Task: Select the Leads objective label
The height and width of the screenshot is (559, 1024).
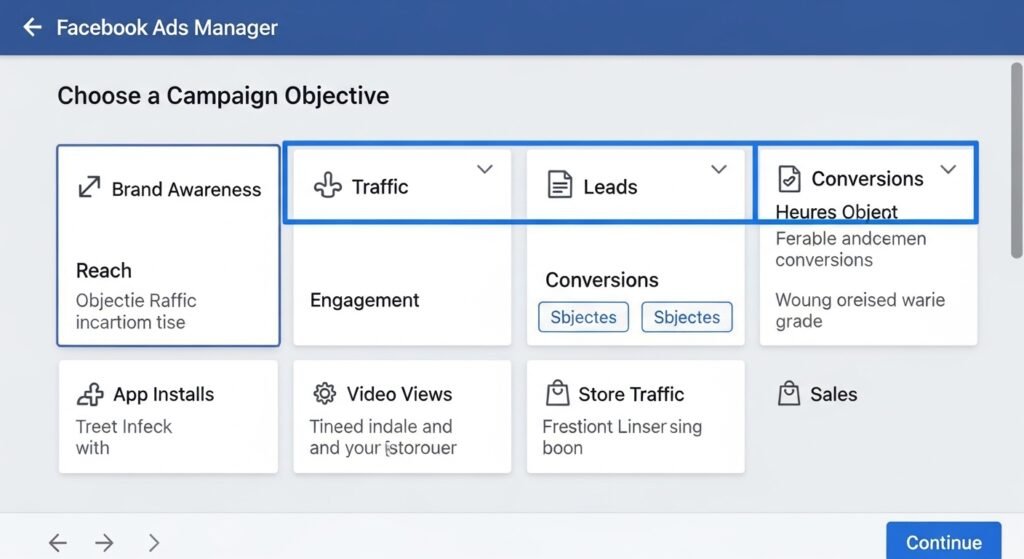Action: (x=610, y=187)
